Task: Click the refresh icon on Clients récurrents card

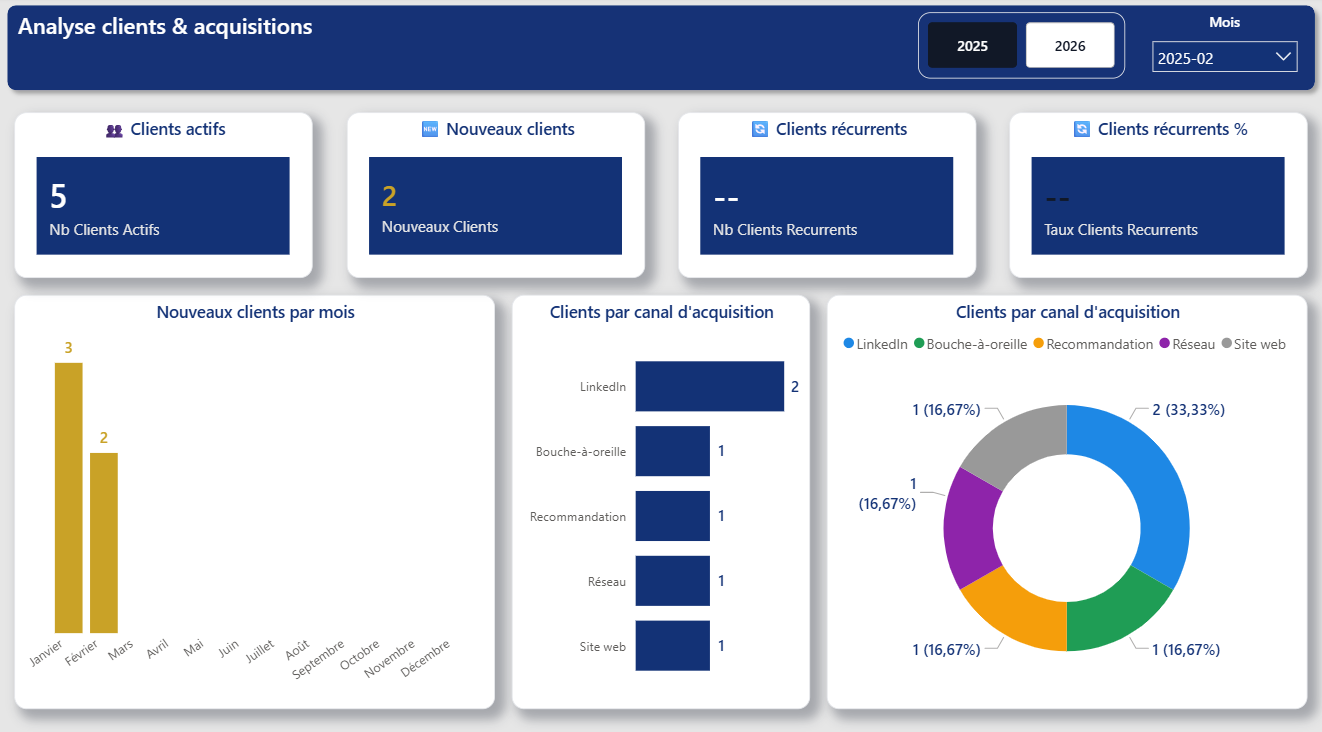Action: click(760, 129)
